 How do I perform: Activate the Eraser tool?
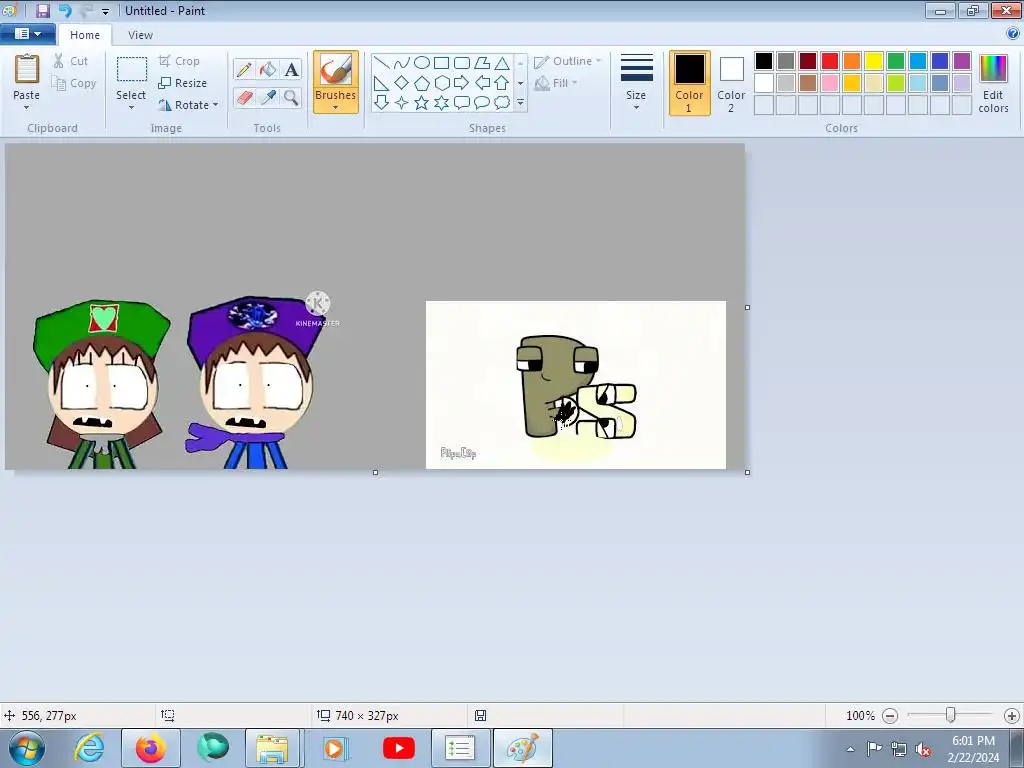pos(244,97)
